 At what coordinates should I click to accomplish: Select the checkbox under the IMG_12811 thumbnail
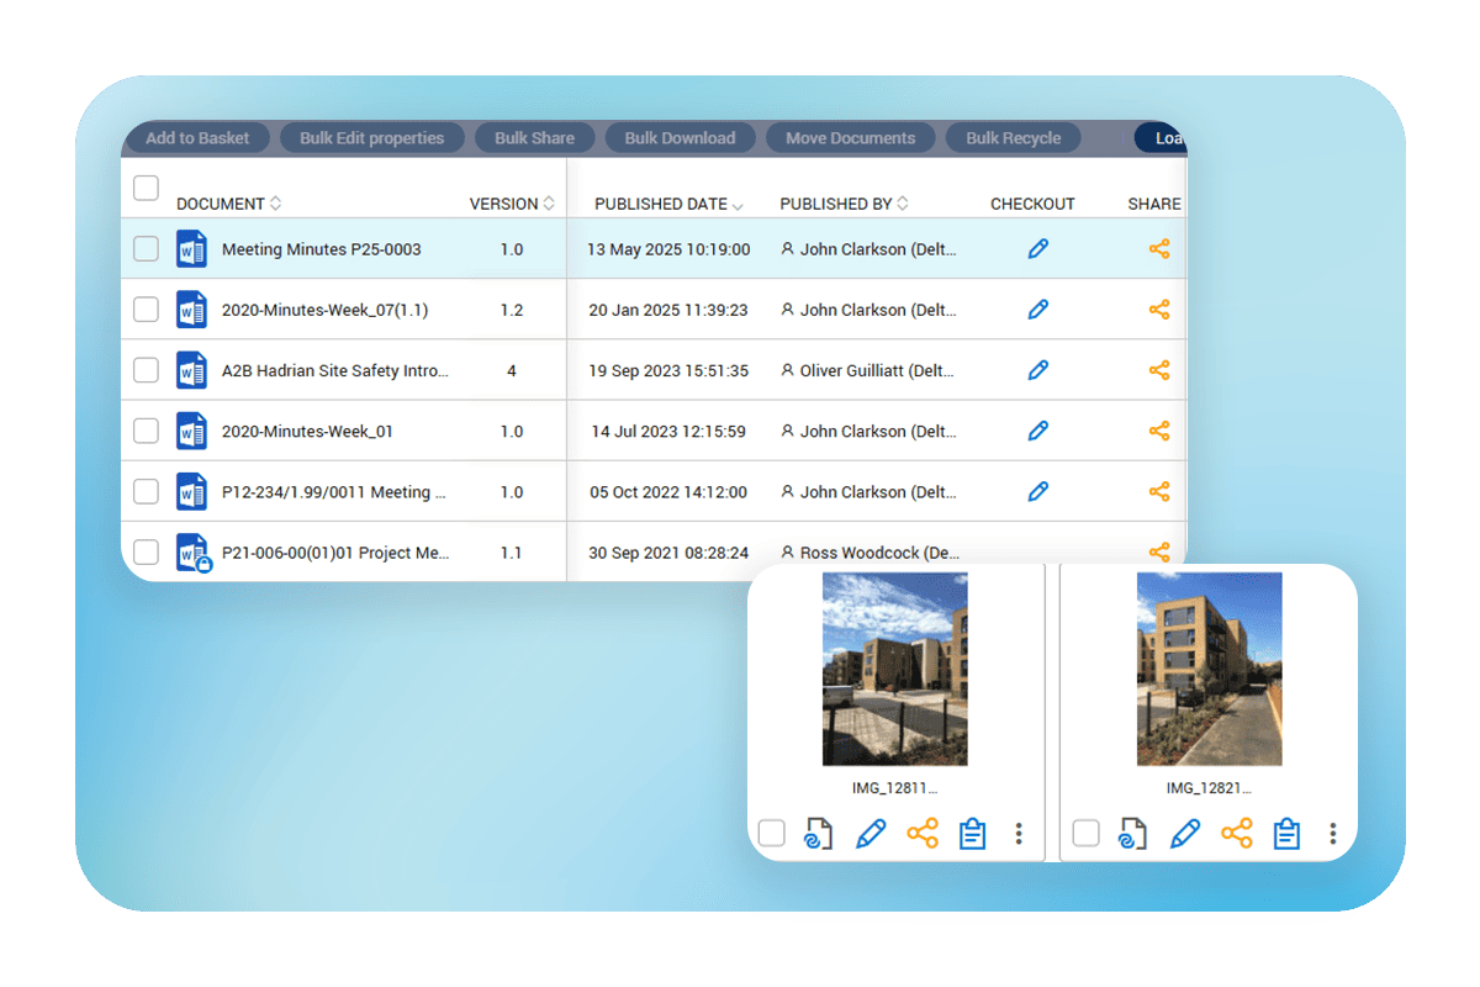tap(771, 832)
